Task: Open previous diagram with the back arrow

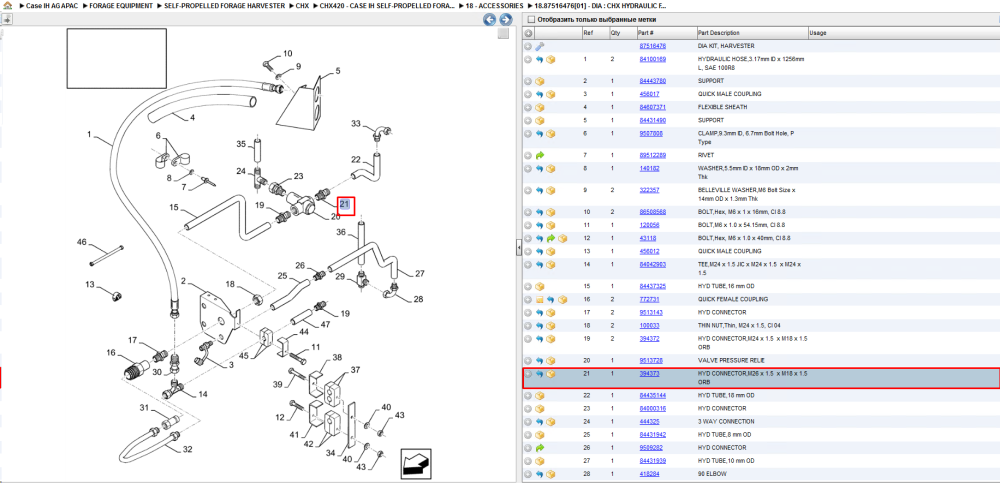Action: (x=489, y=20)
